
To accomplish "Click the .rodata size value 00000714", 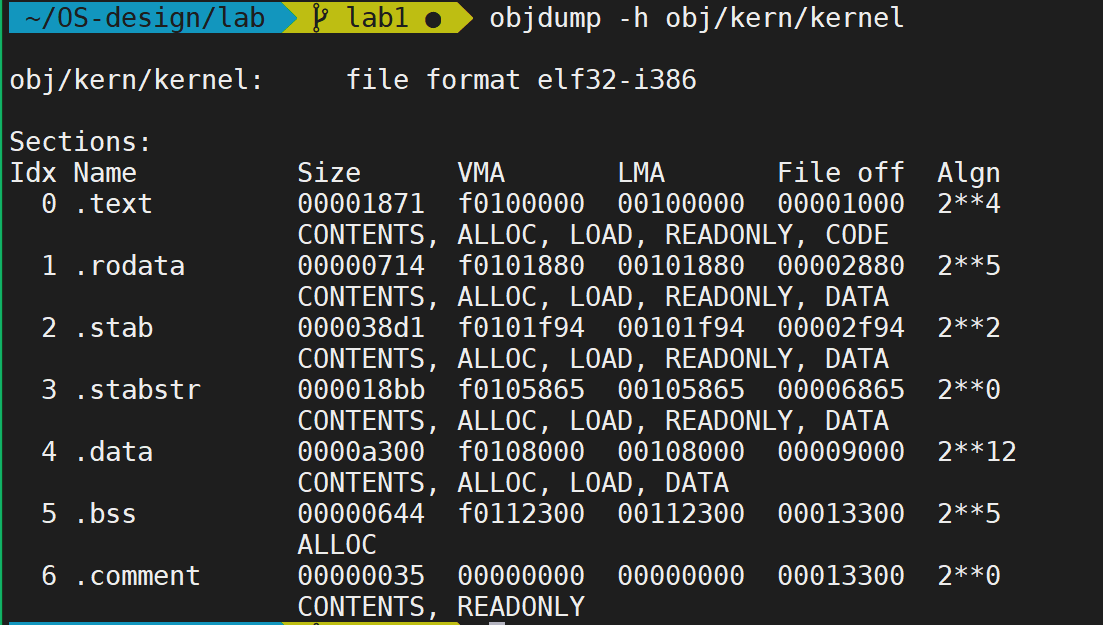I will coord(361,265).
